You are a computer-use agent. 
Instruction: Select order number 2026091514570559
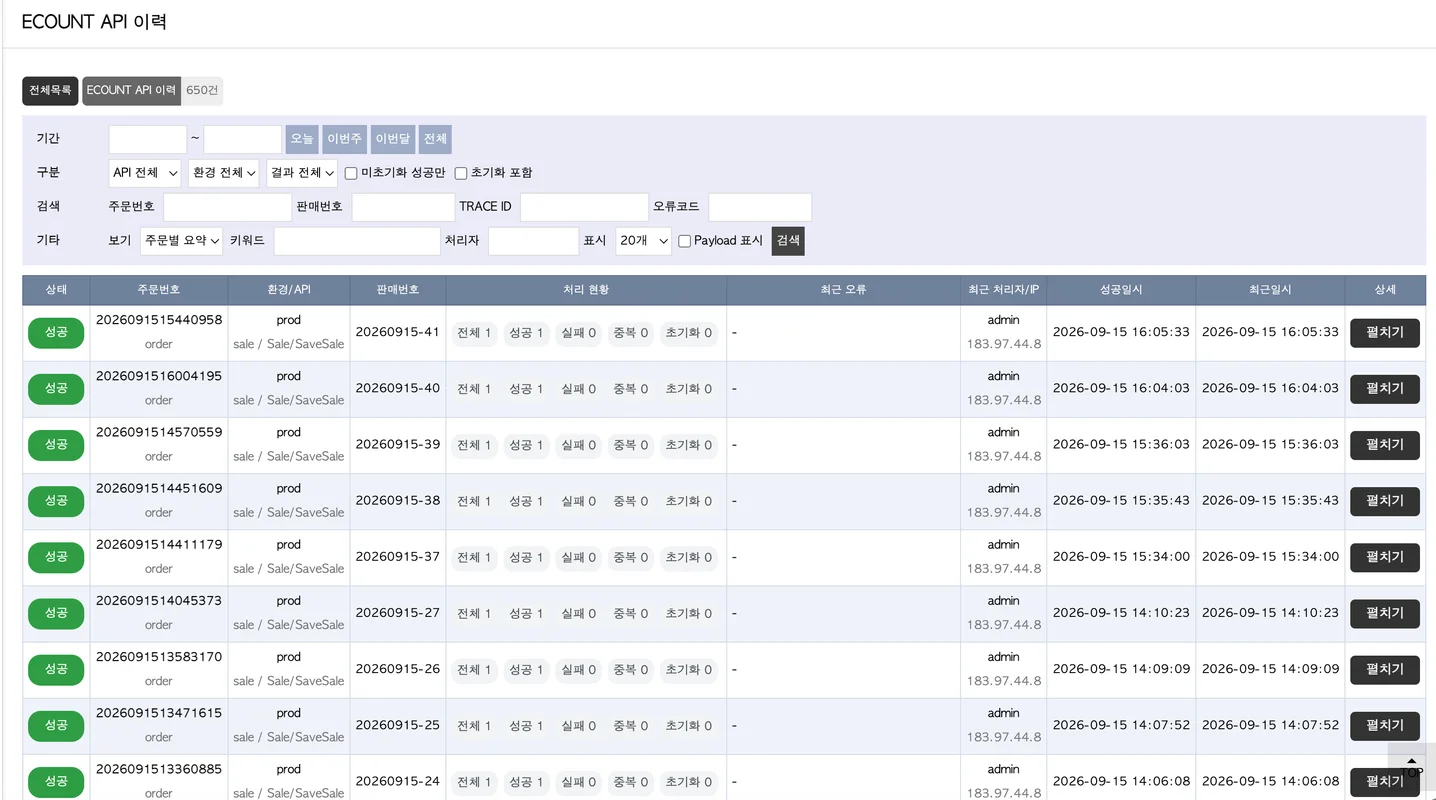click(x=159, y=432)
